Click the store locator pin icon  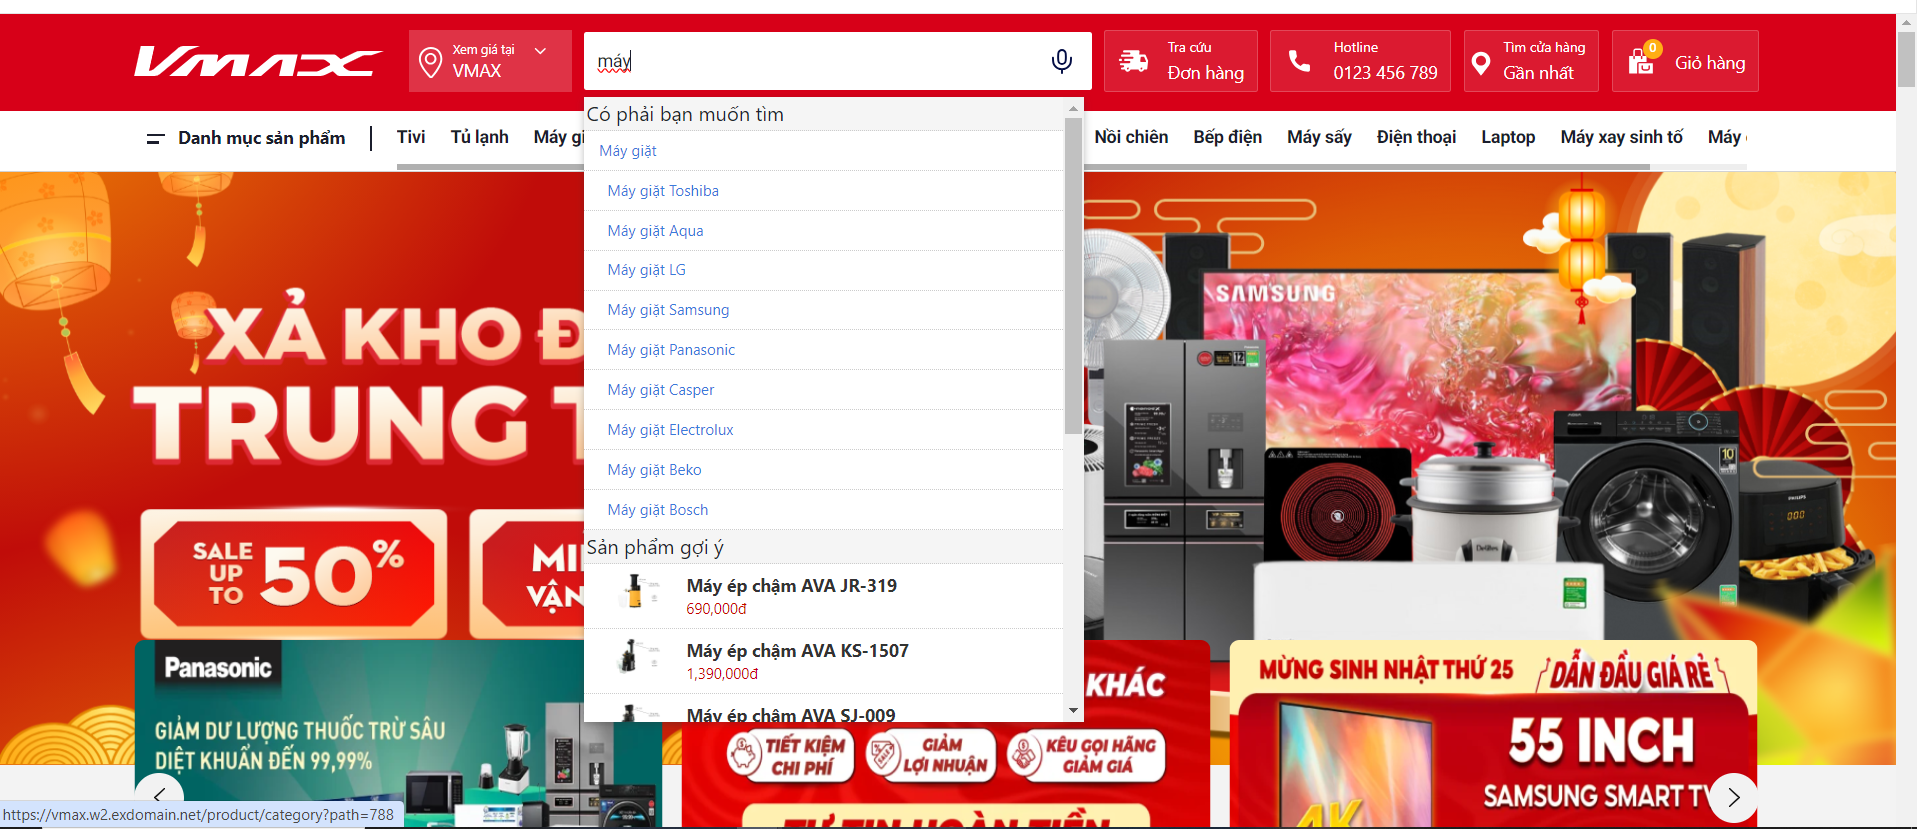pyautogui.click(x=1481, y=63)
